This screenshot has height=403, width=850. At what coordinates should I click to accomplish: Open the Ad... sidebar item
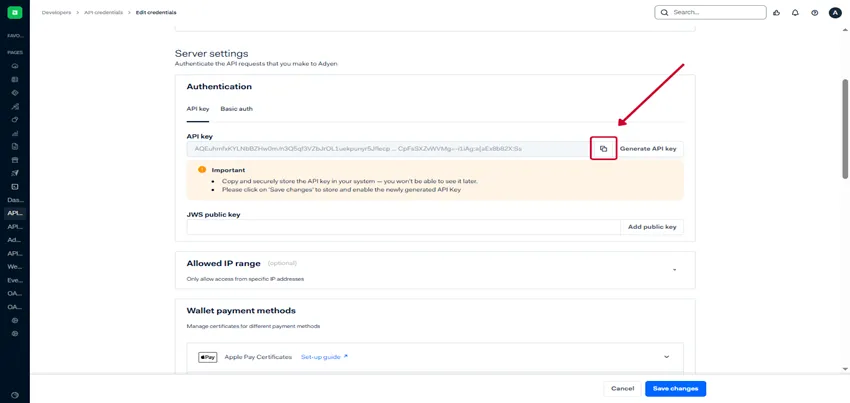(15, 239)
